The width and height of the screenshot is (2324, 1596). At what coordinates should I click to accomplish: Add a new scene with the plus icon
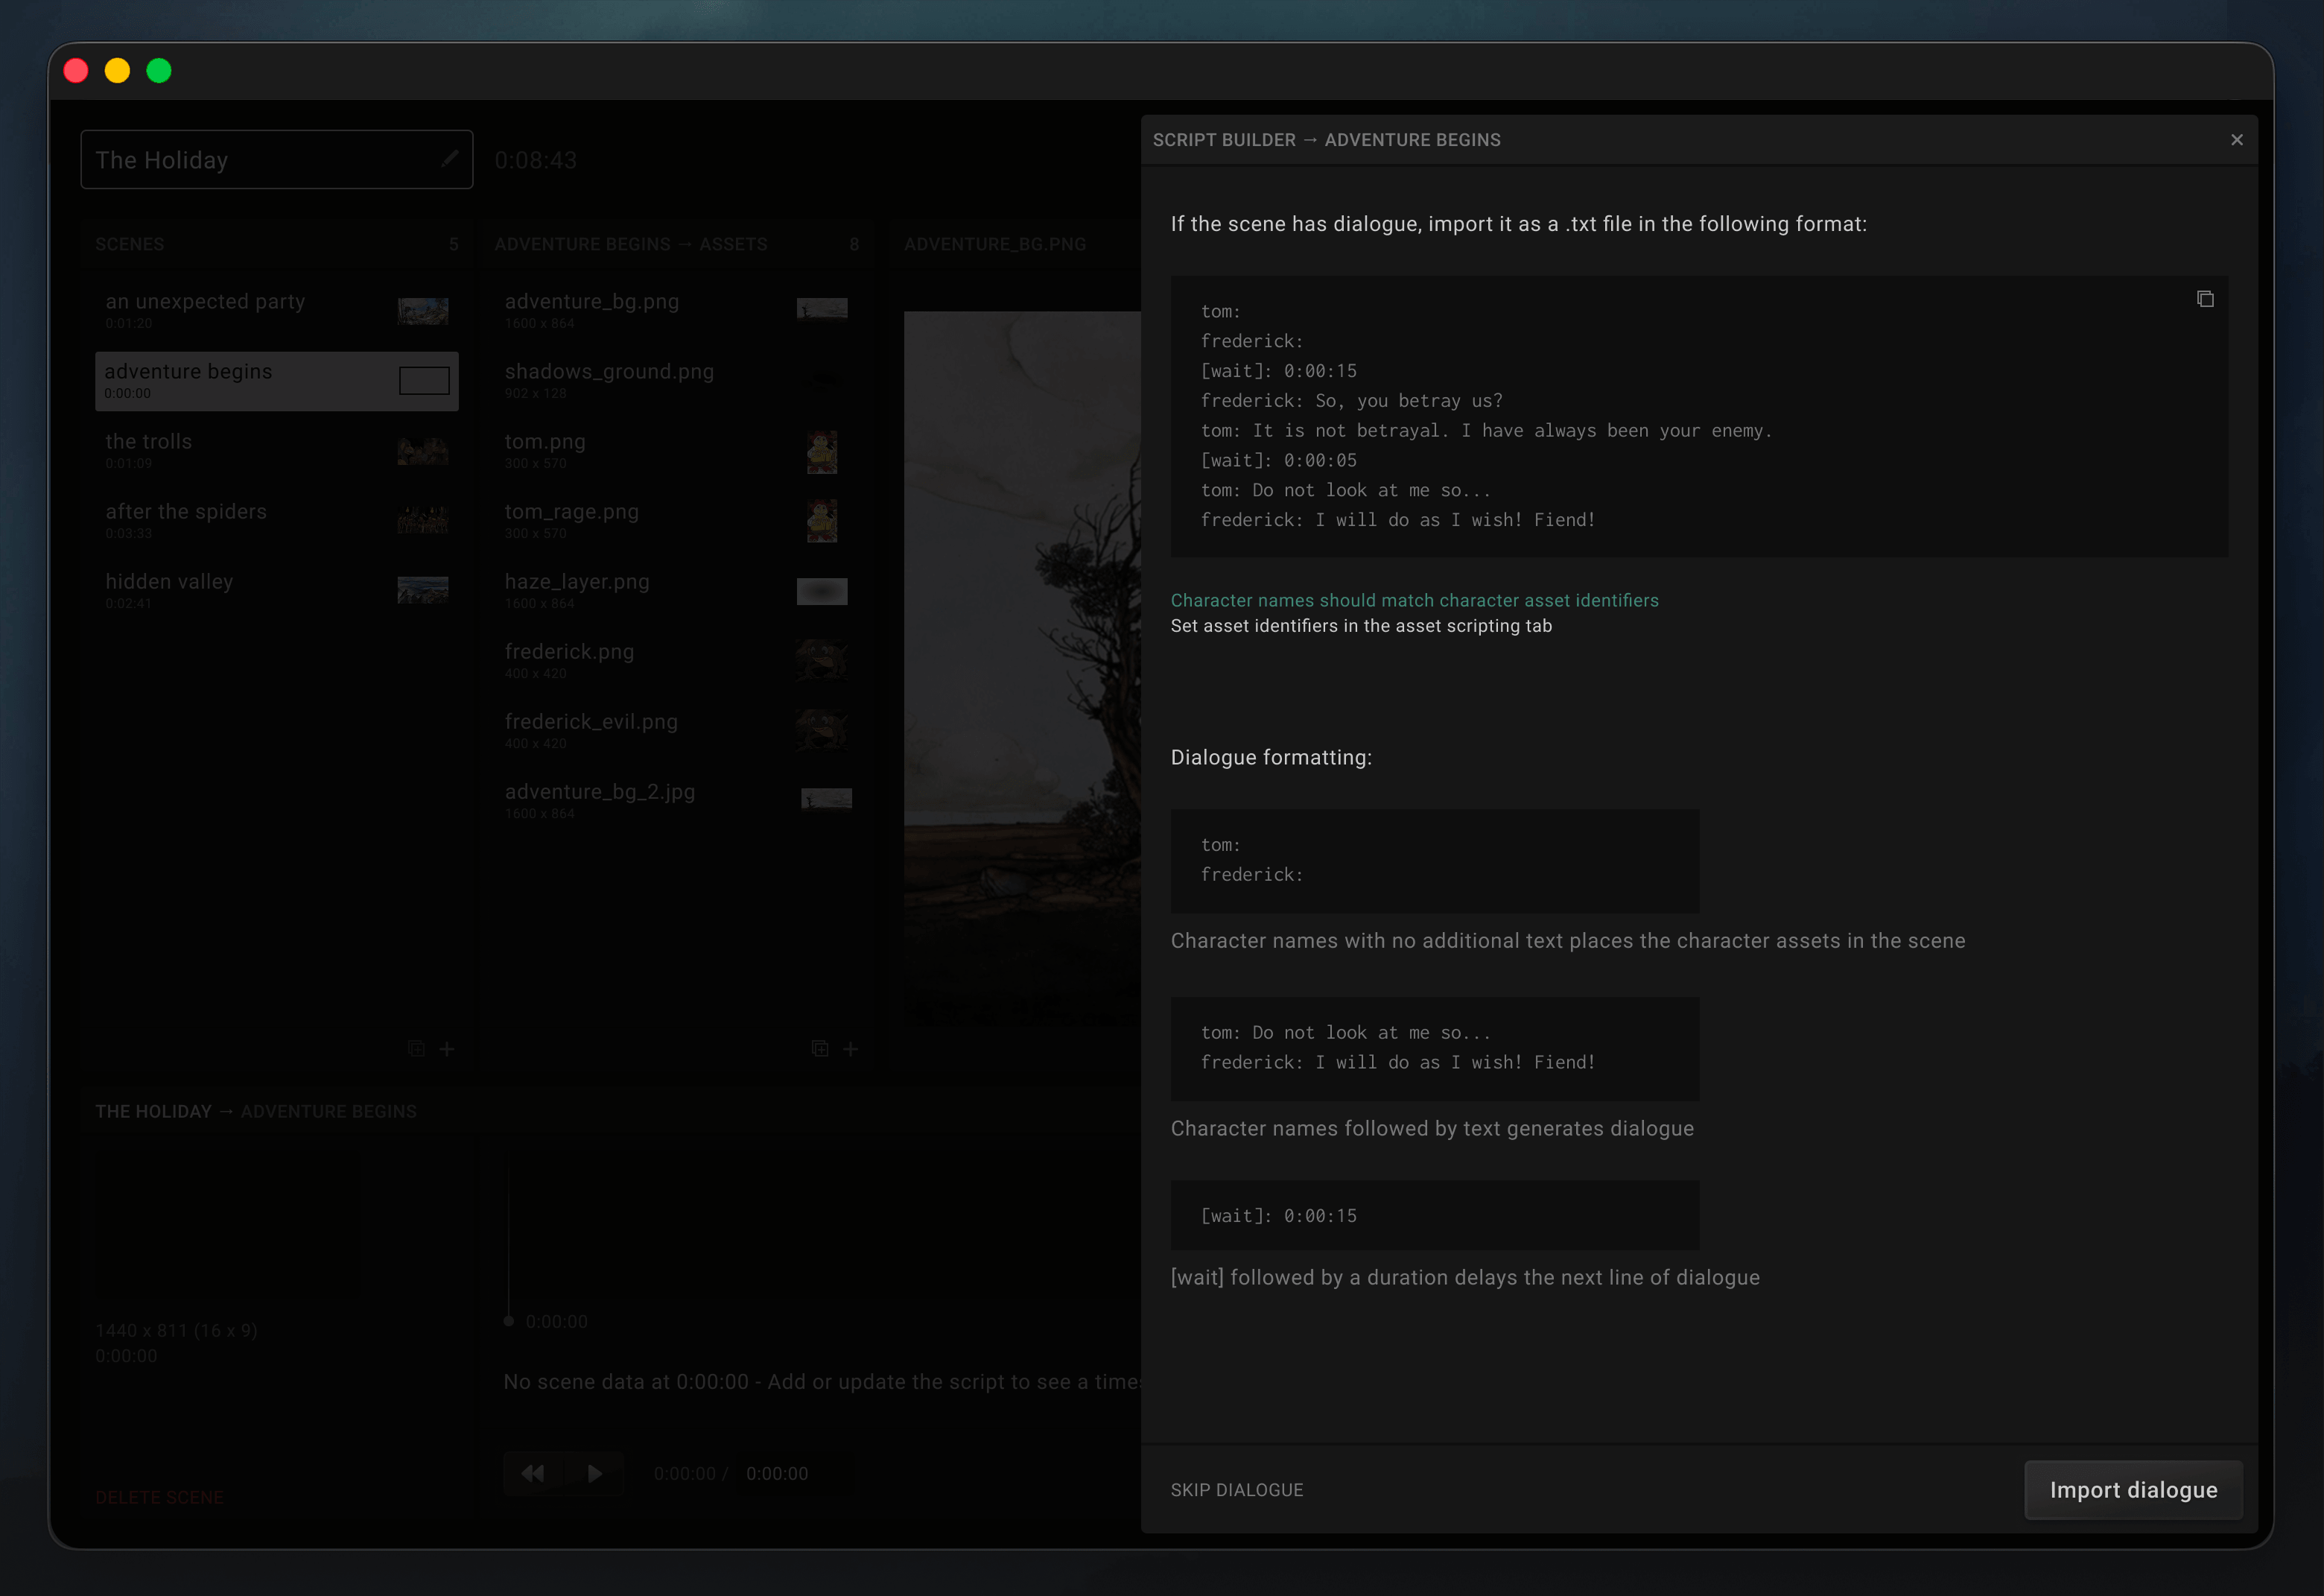(x=447, y=1049)
